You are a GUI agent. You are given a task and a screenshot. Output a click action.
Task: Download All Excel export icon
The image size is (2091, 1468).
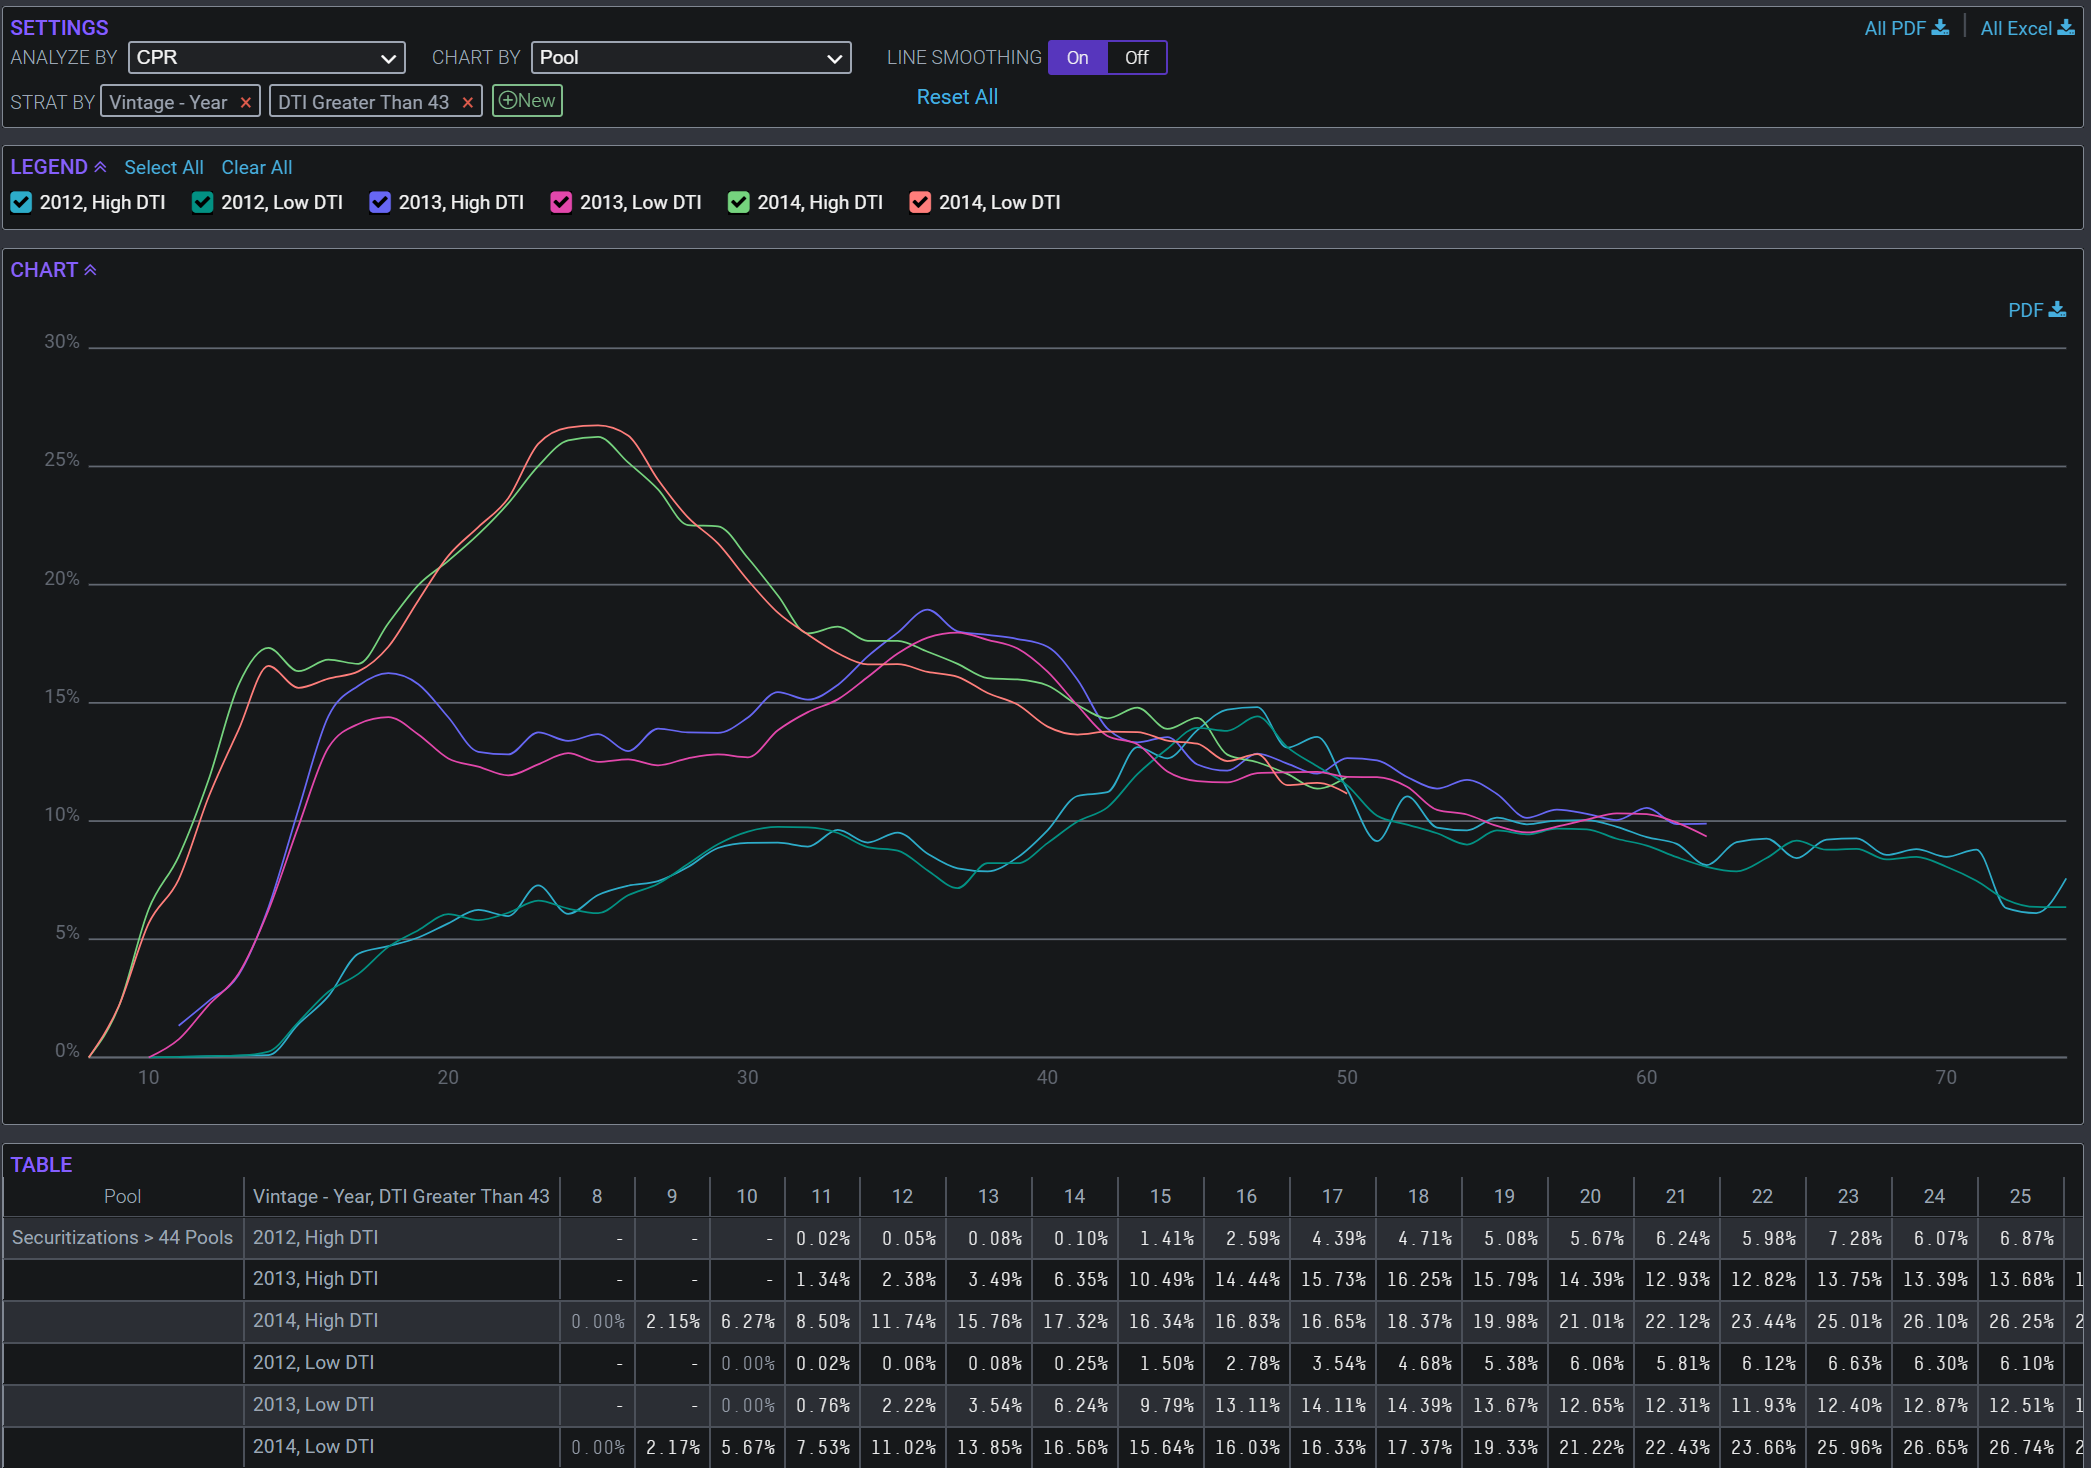click(2065, 28)
